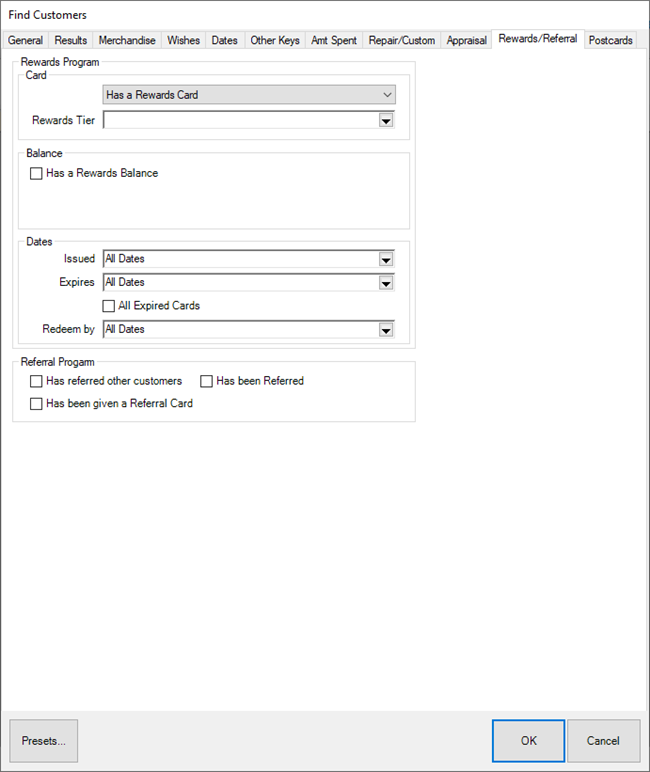This screenshot has width=650, height=772.
Task: Check the All Expired Cards box
Action: point(110,306)
